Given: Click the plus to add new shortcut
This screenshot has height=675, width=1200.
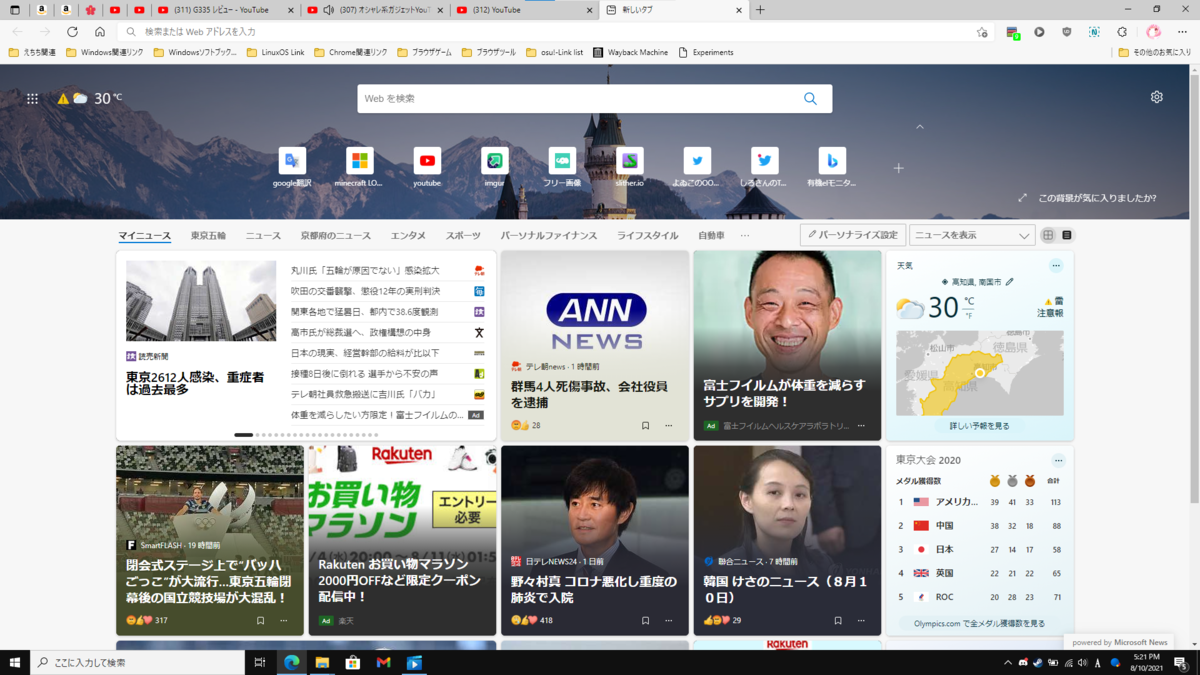Looking at the screenshot, I should point(898,167).
